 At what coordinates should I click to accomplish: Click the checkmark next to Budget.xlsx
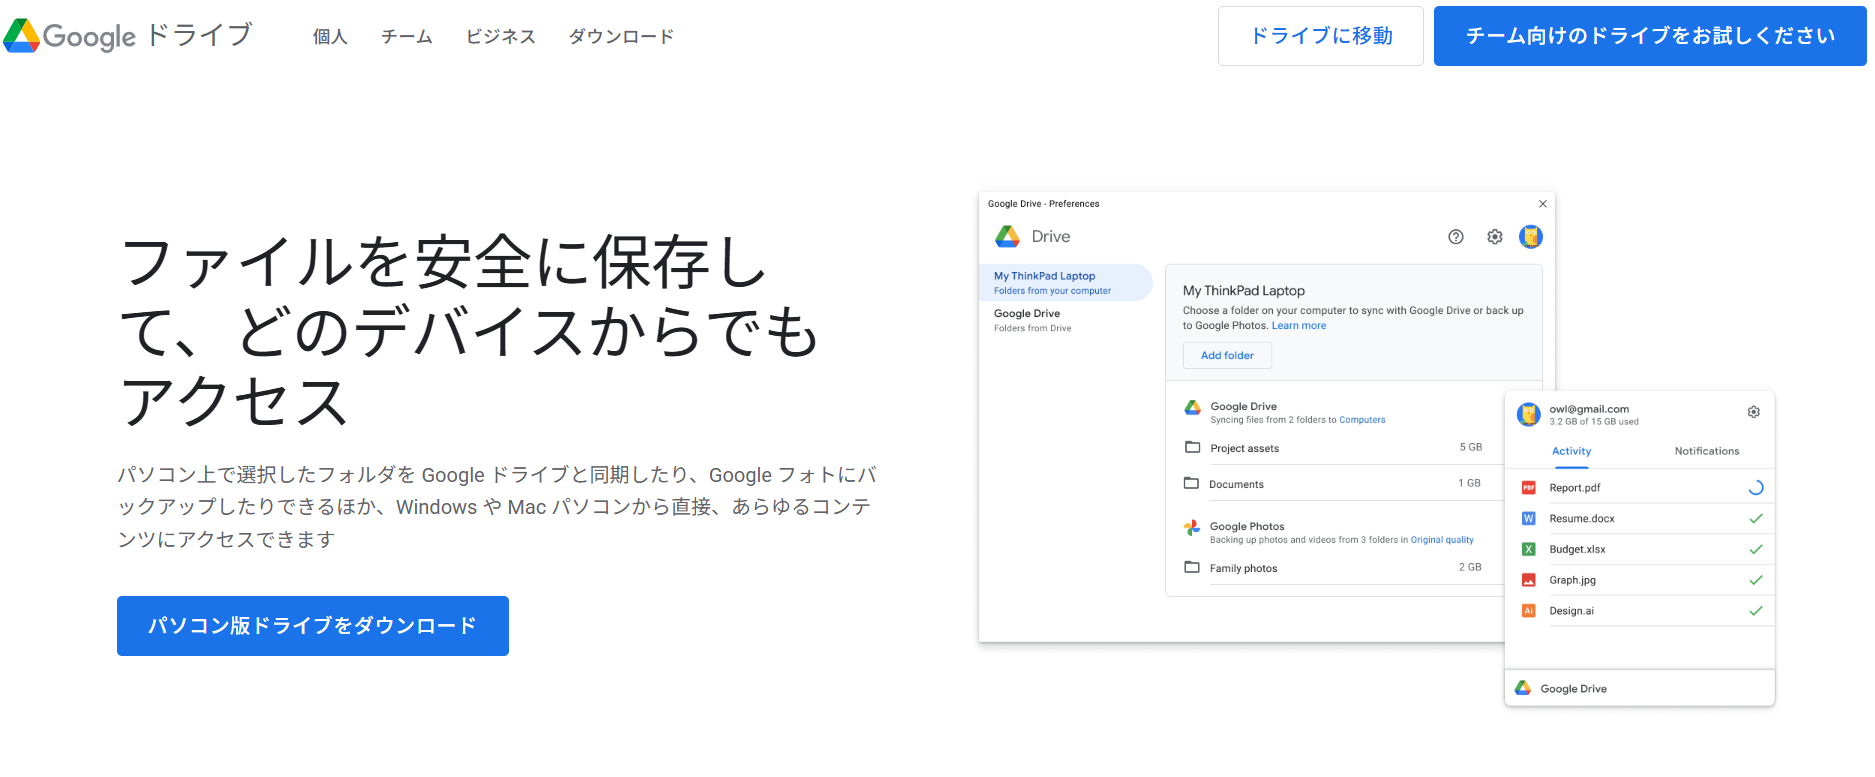pos(1756,550)
